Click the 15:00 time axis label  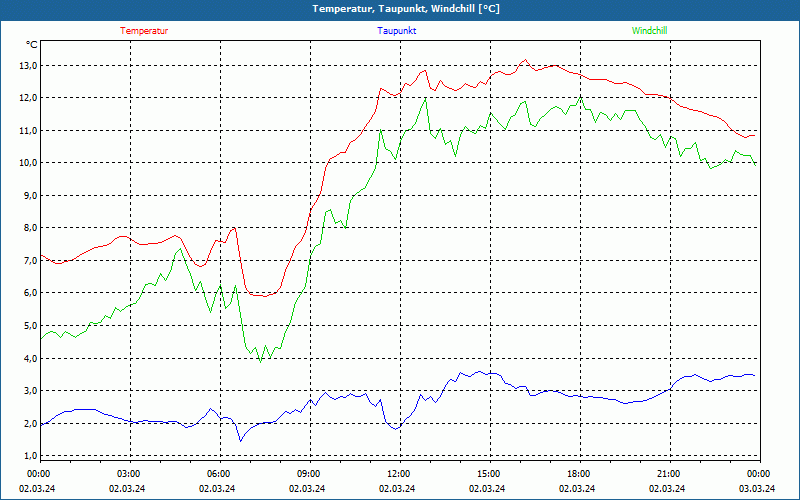click(x=488, y=474)
